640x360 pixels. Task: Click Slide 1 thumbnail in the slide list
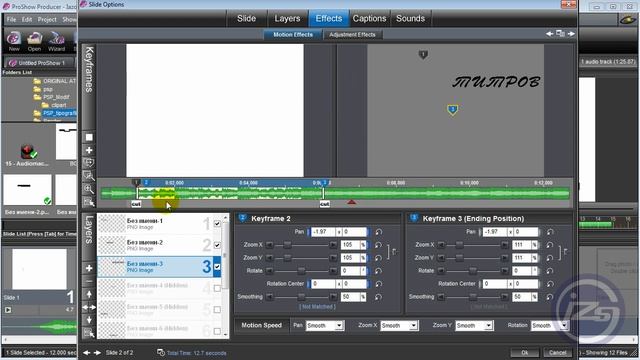pos(39,269)
